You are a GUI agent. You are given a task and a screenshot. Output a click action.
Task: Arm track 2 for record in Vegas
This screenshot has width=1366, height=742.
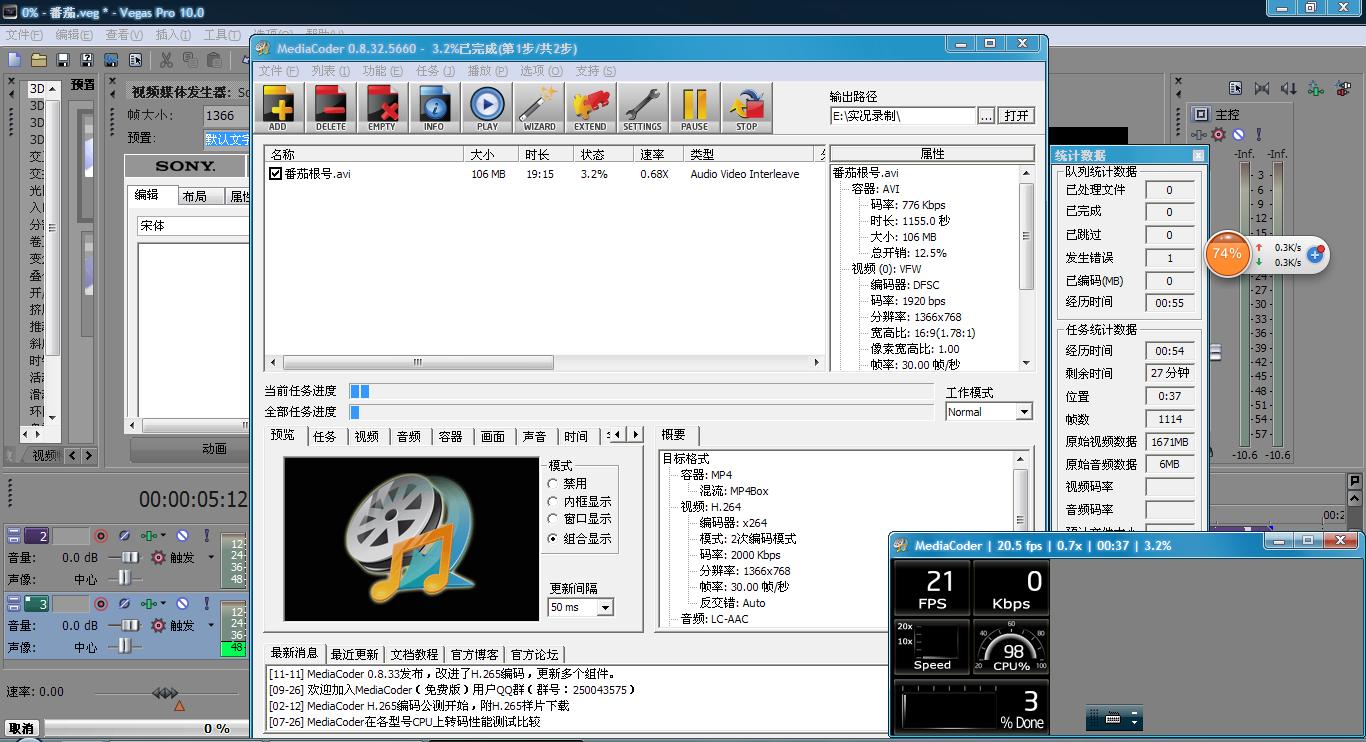tap(101, 536)
